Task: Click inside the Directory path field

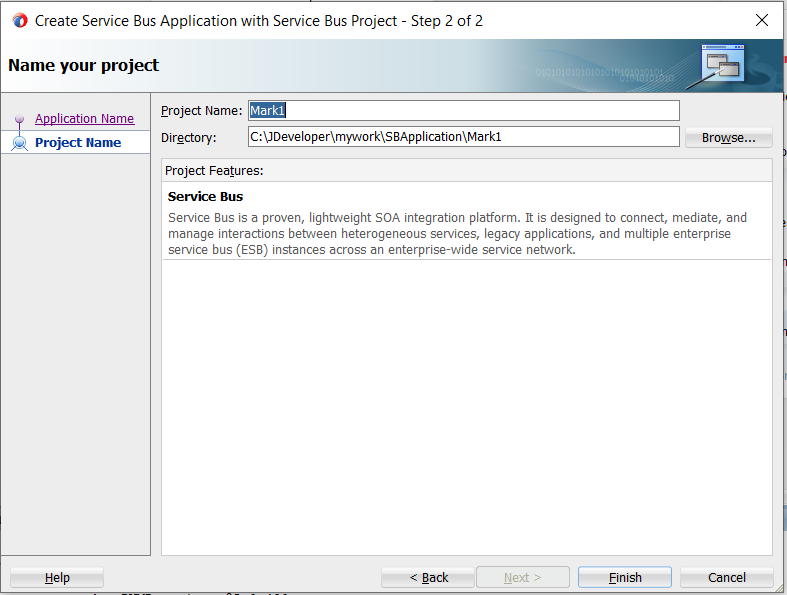Action: [x=463, y=136]
